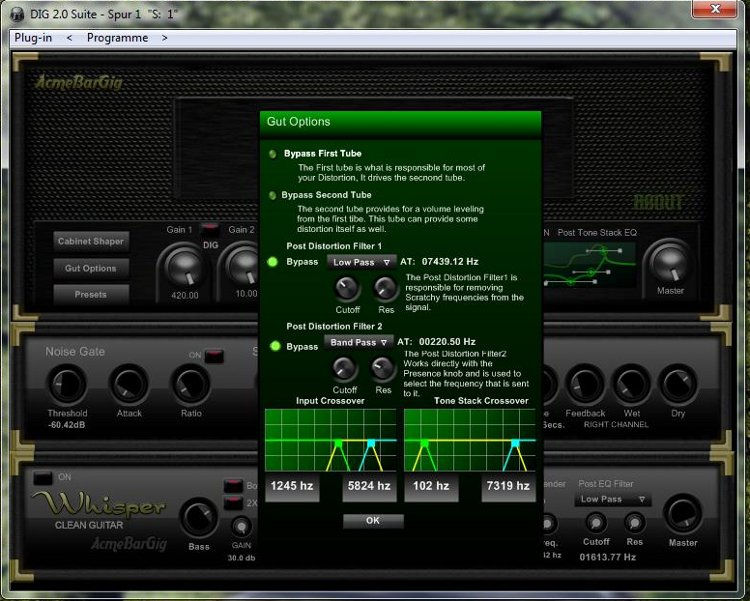
Task: Click the DIG 2.0 Suite title bar icon
Action: tap(17, 14)
